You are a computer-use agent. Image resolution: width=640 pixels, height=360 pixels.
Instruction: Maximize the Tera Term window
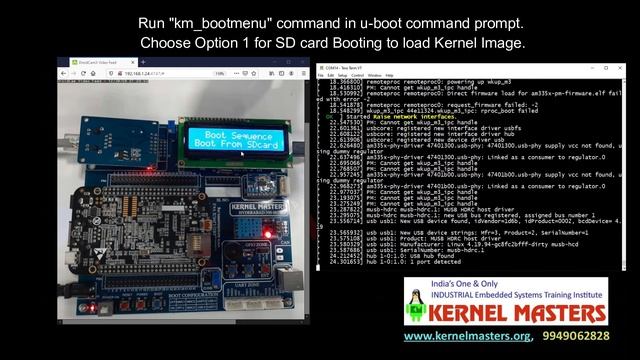coord(606,68)
